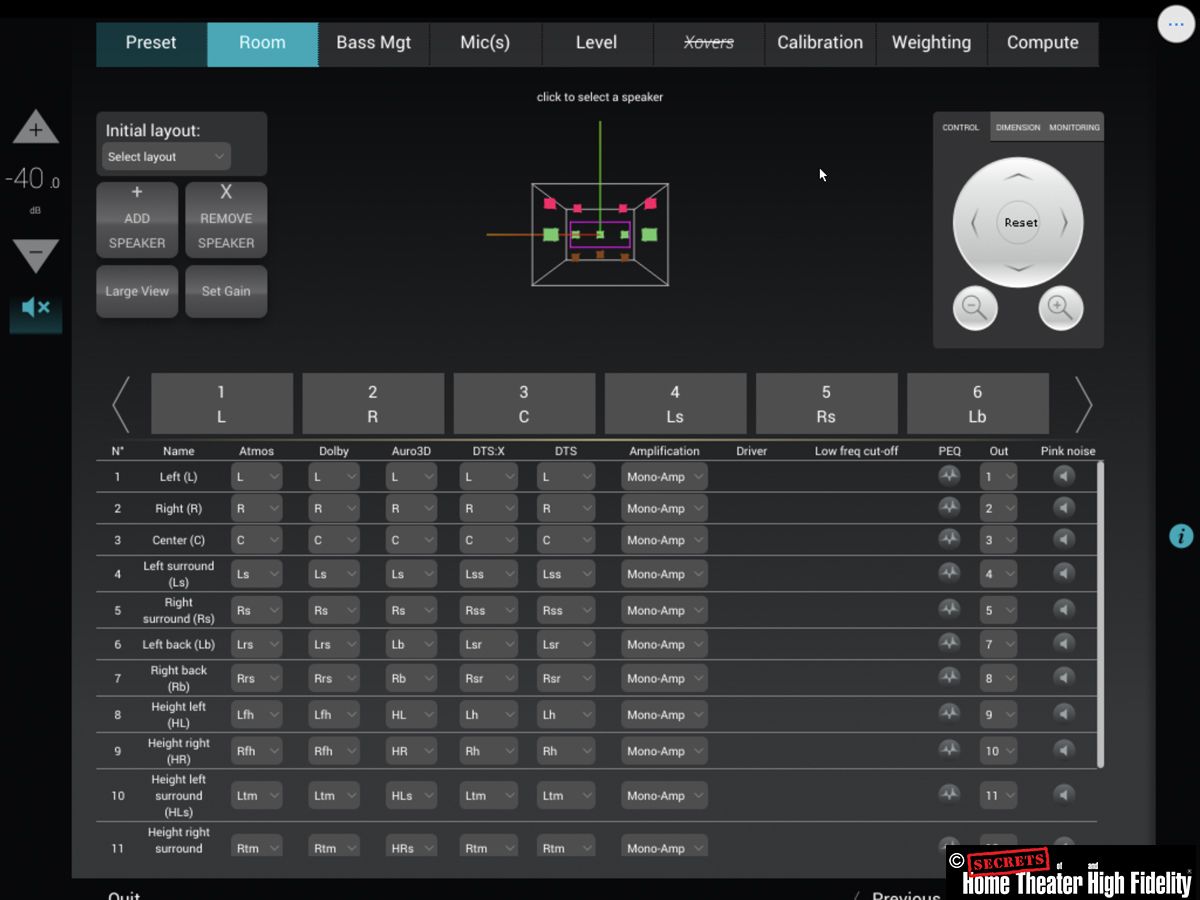Click the zoom in magnifier button
1200x900 pixels.
coord(1060,309)
